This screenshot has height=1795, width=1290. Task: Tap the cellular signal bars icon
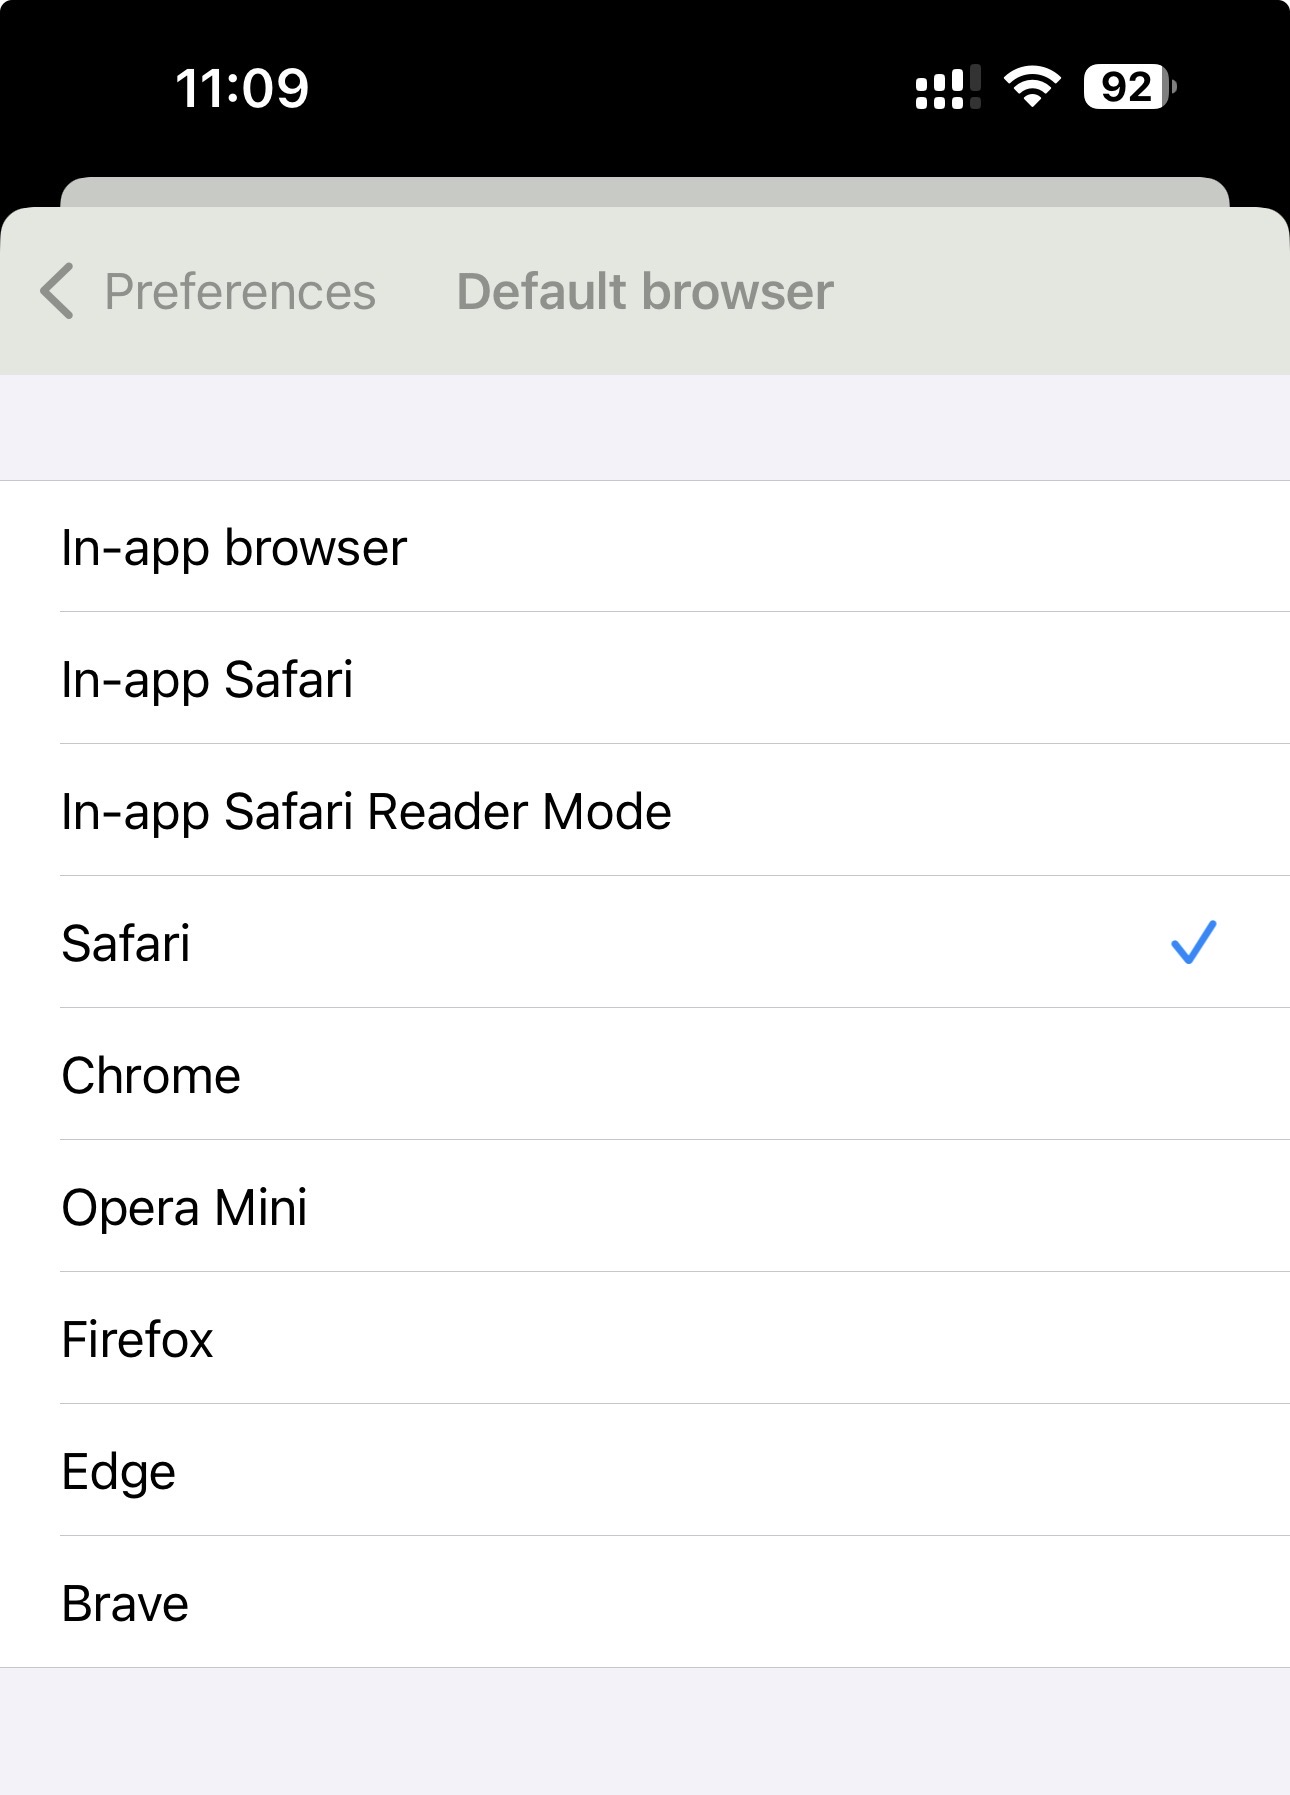(x=947, y=88)
